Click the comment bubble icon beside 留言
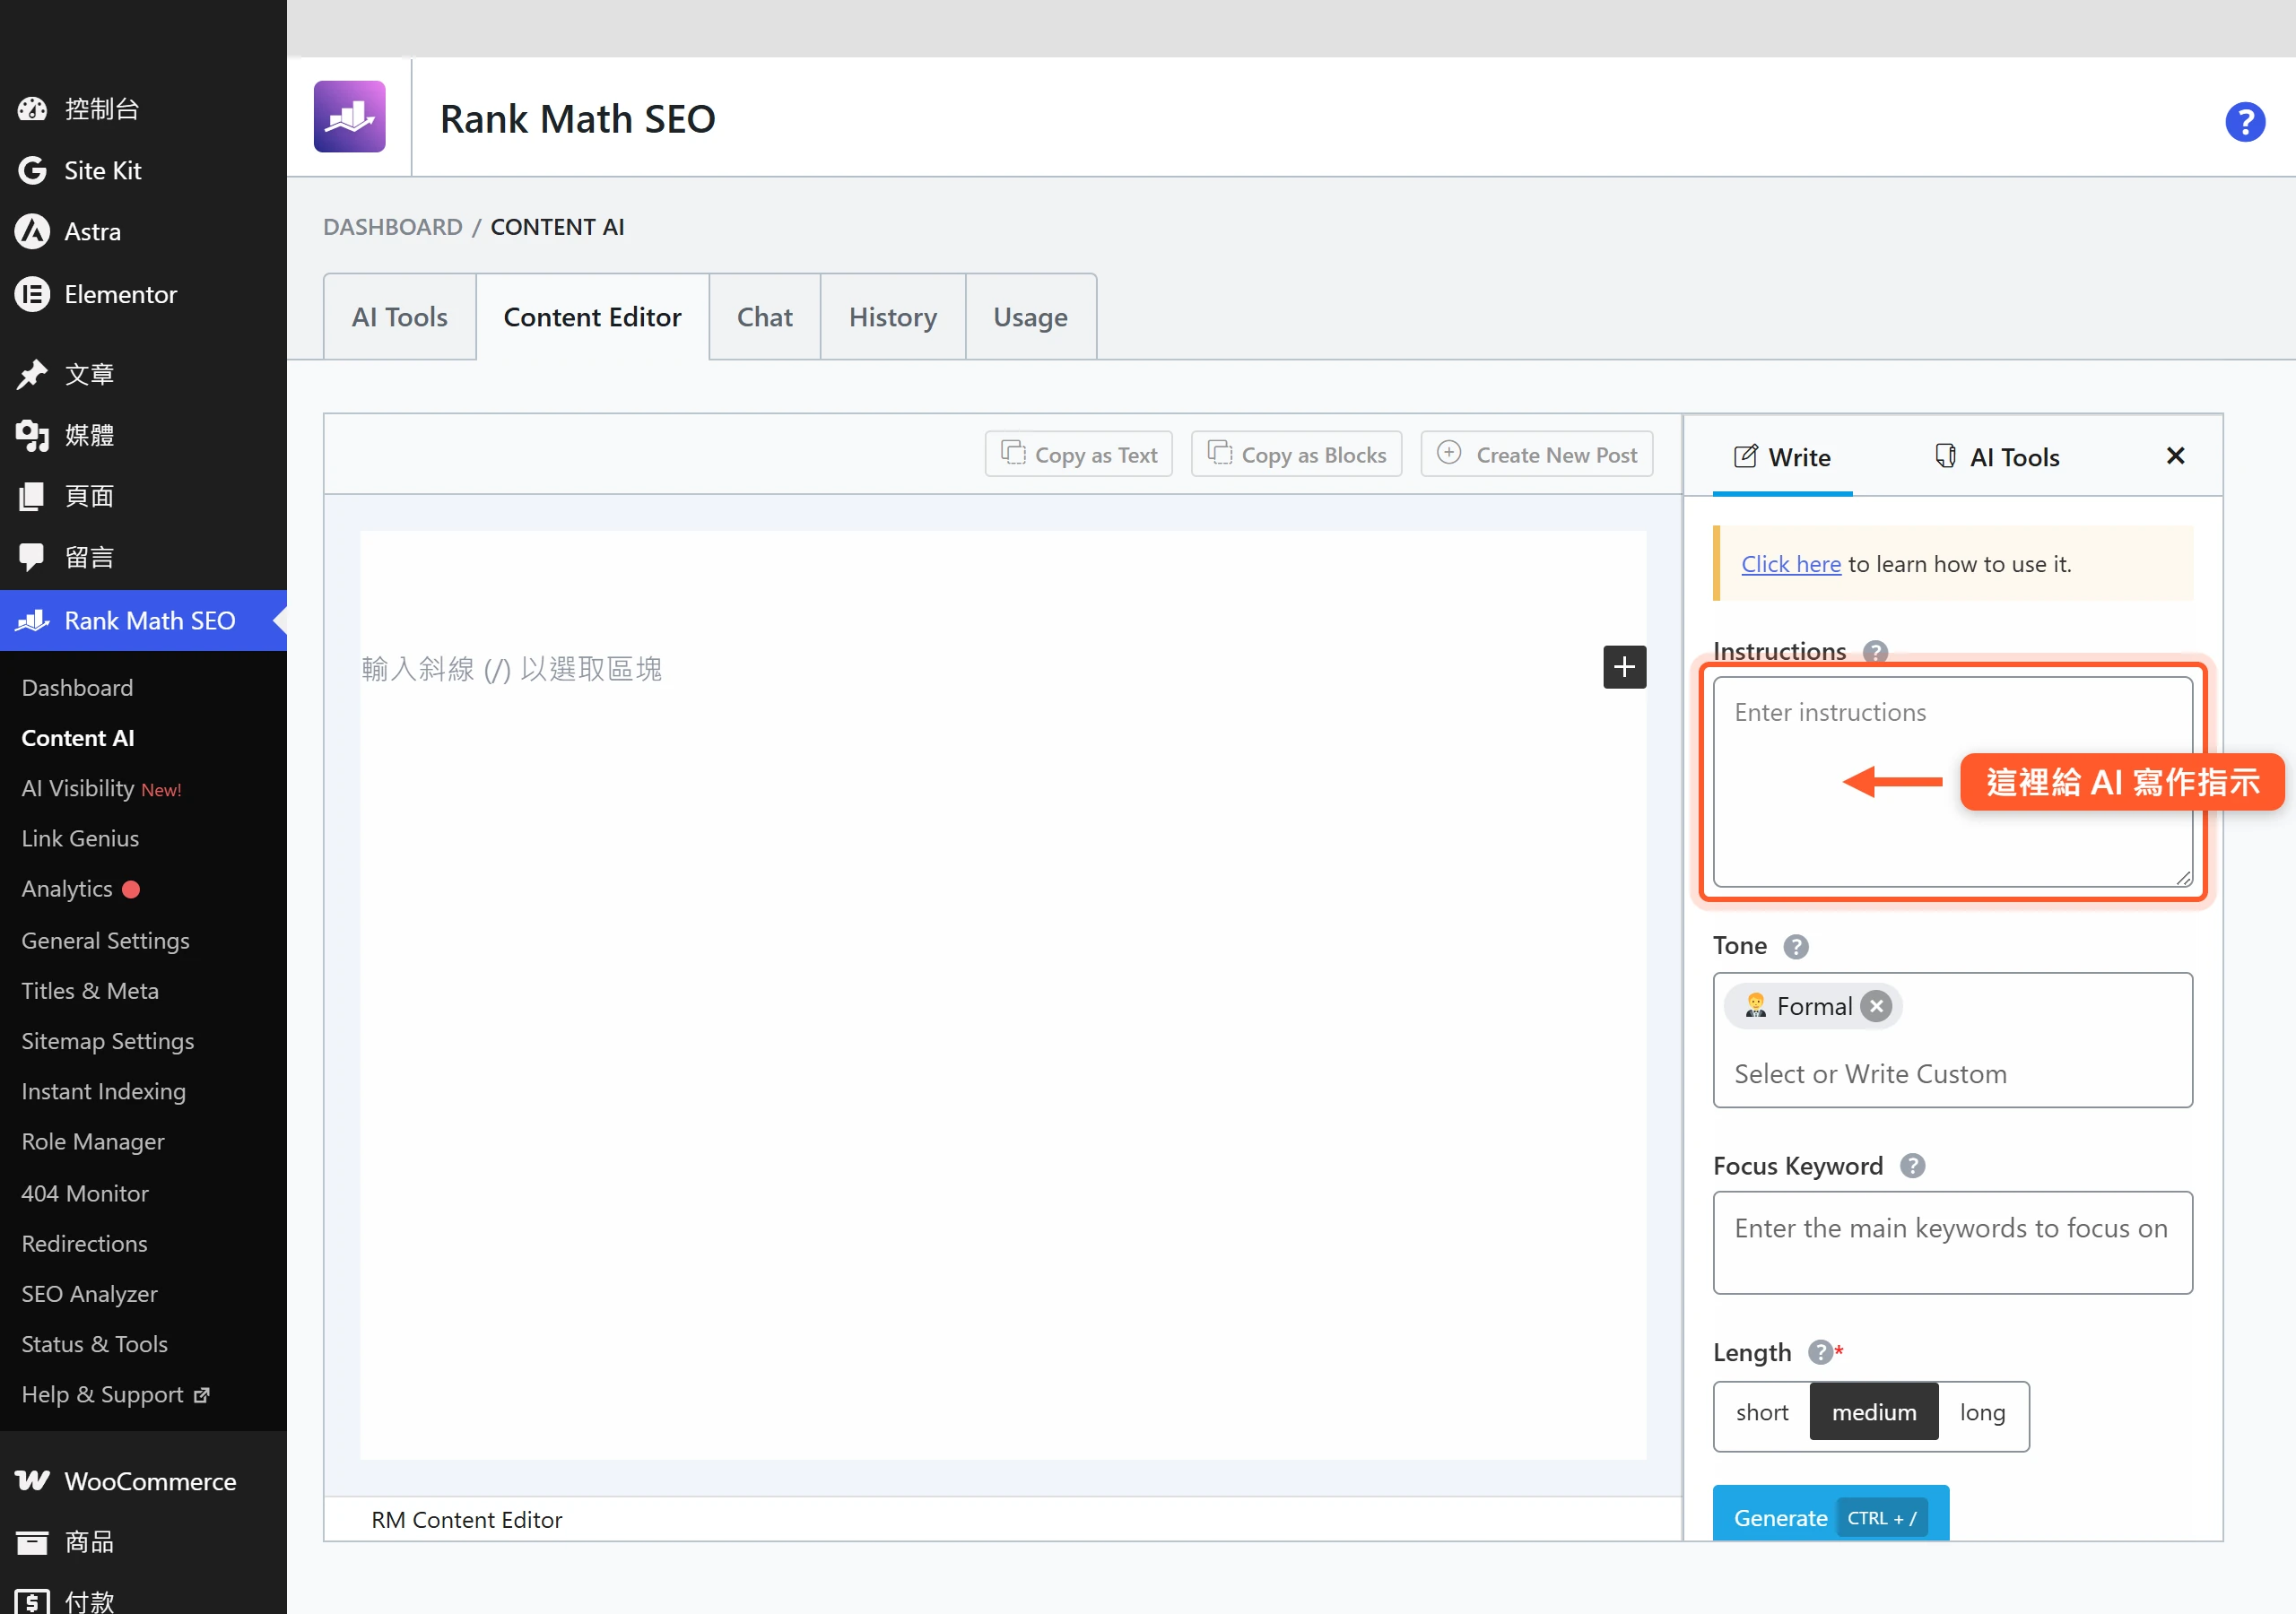The width and height of the screenshot is (2296, 1614). click(32, 557)
